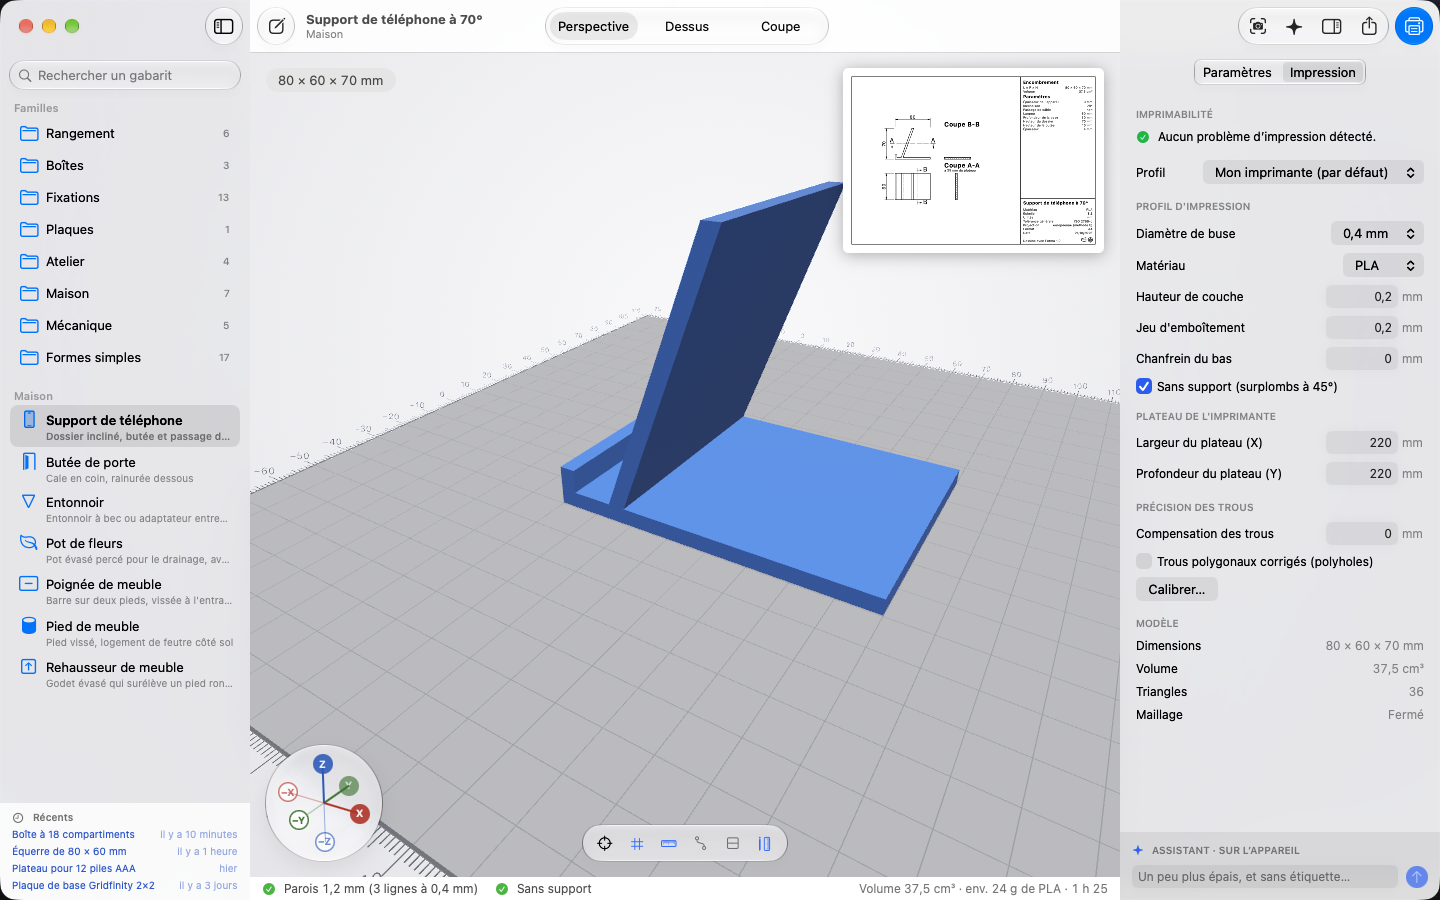Snap view to the −Y axis on gizmo
This screenshot has width=1440, height=900.
(x=298, y=820)
